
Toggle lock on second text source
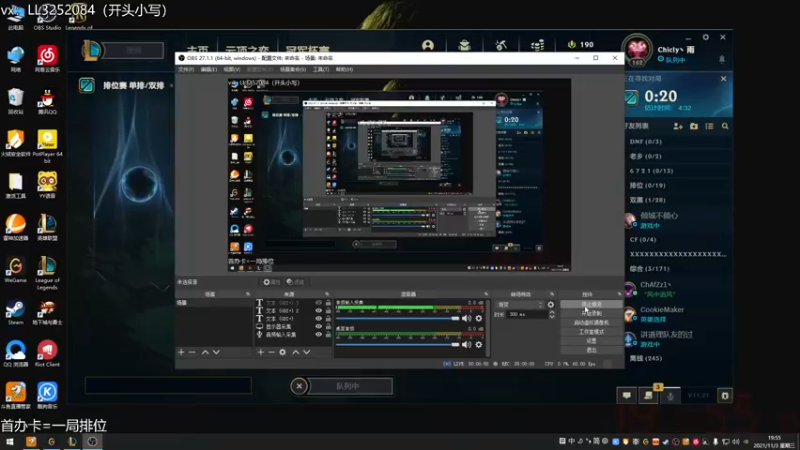[x=328, y=311]
